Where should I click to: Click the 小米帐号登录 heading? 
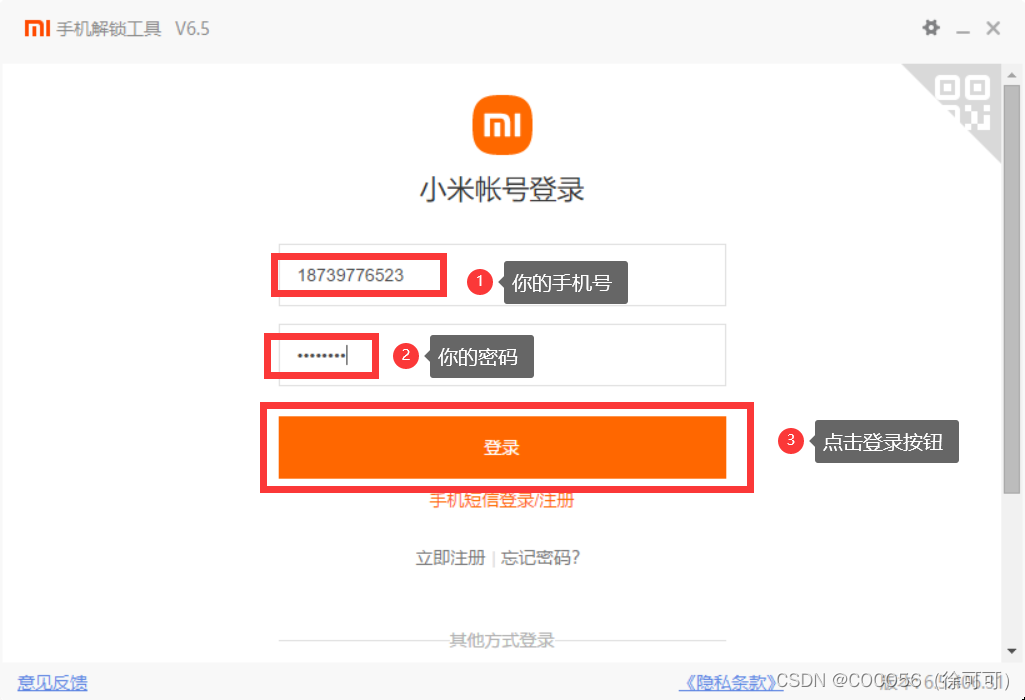tap(502, 190)
